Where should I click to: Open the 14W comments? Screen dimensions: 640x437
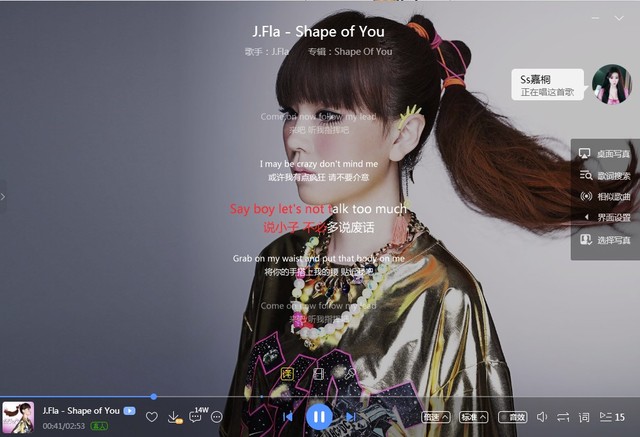coord(196,416)
